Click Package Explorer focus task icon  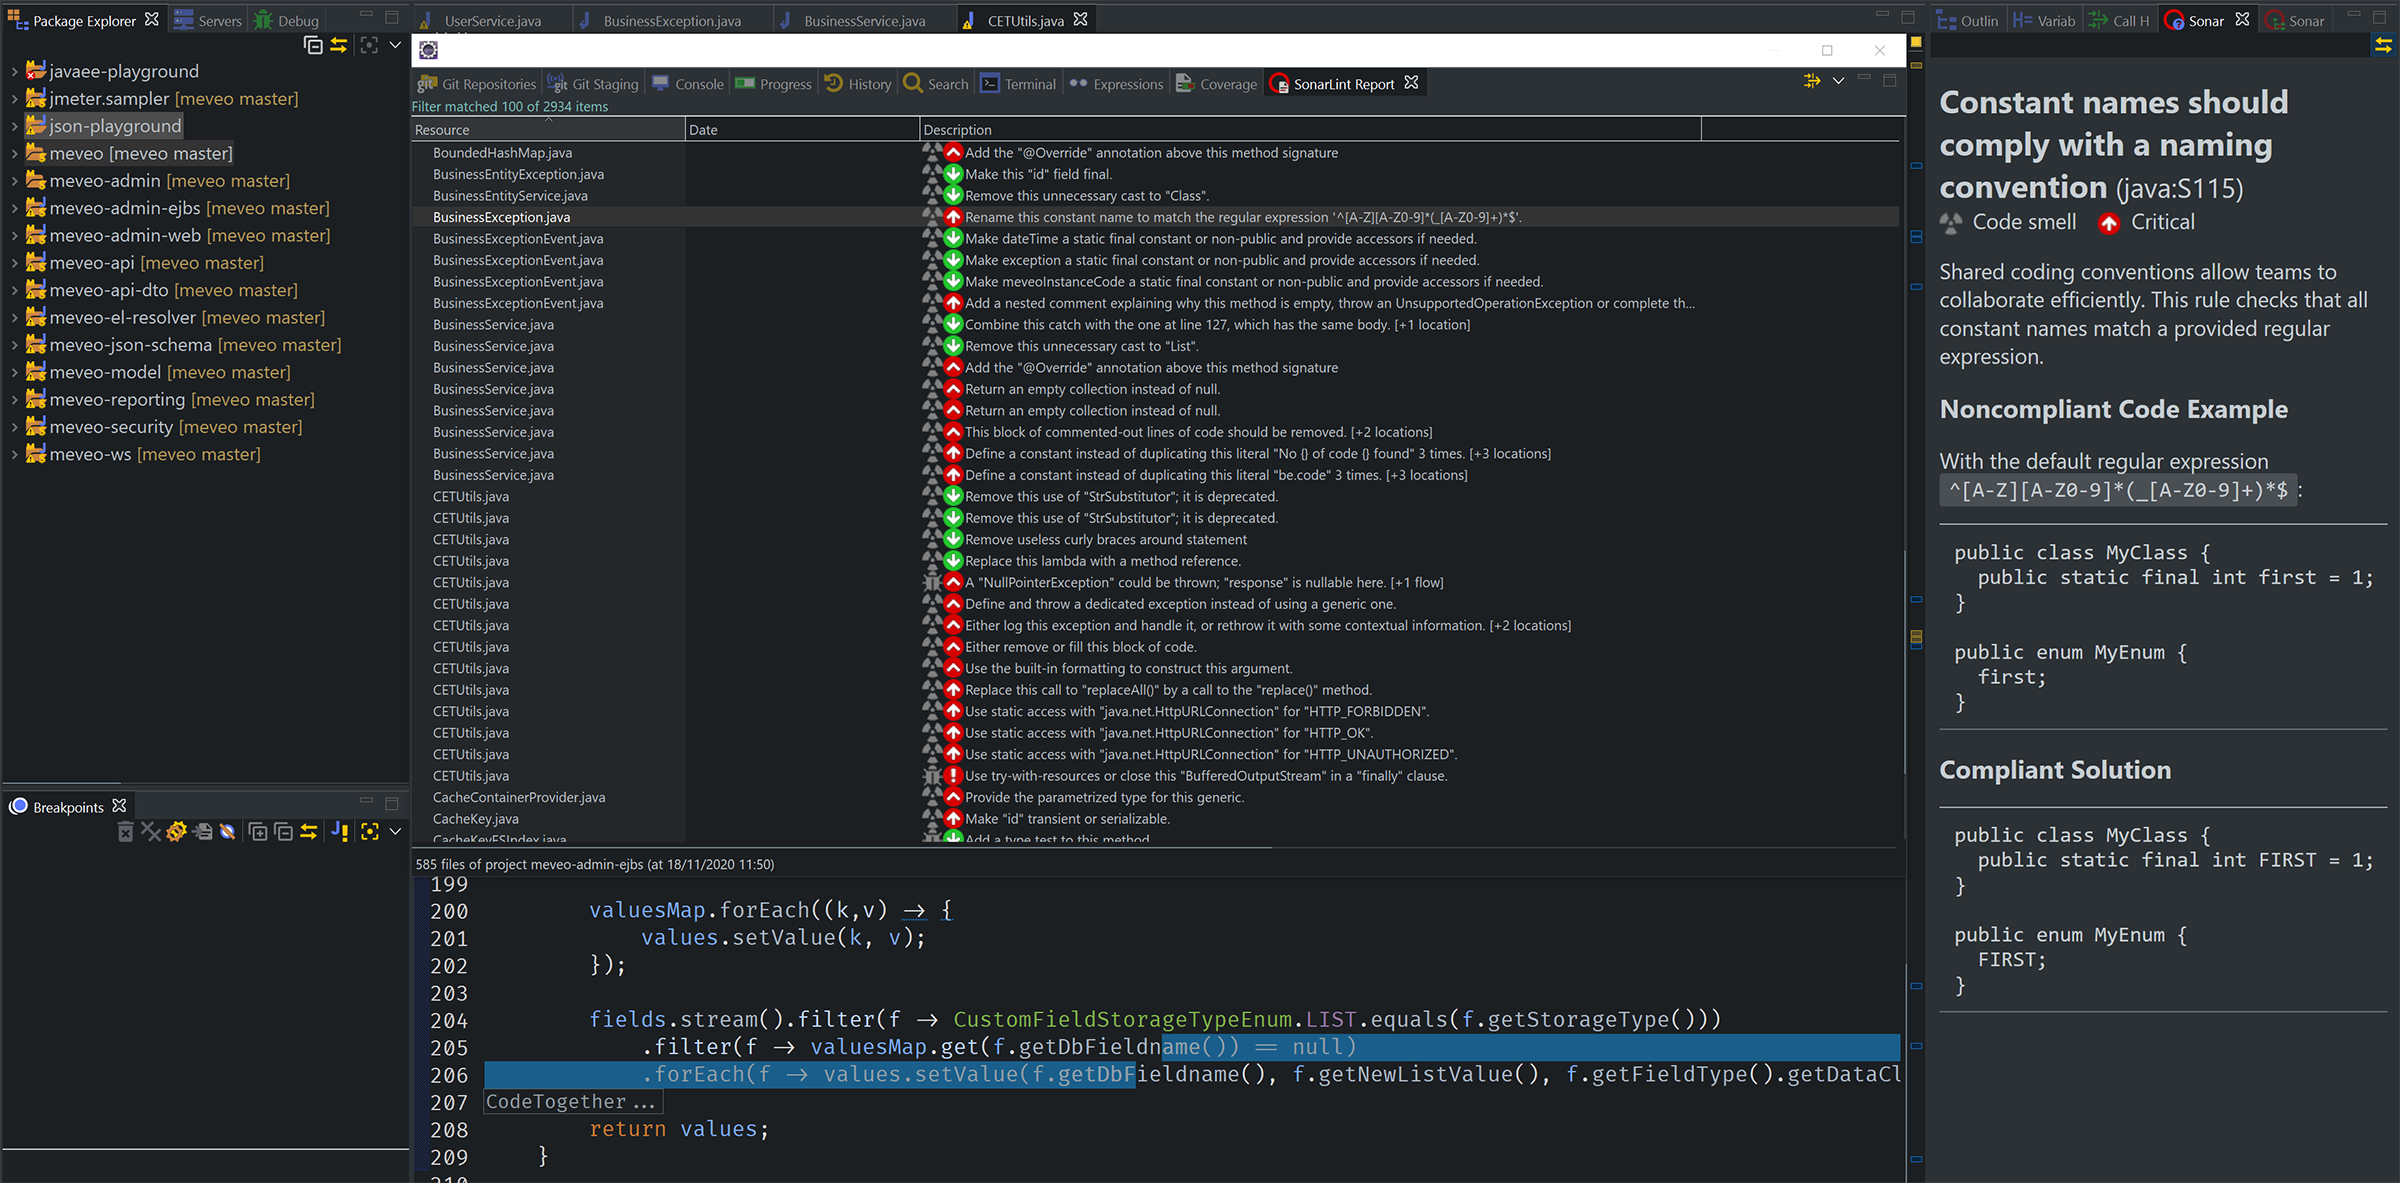(369, 45)
